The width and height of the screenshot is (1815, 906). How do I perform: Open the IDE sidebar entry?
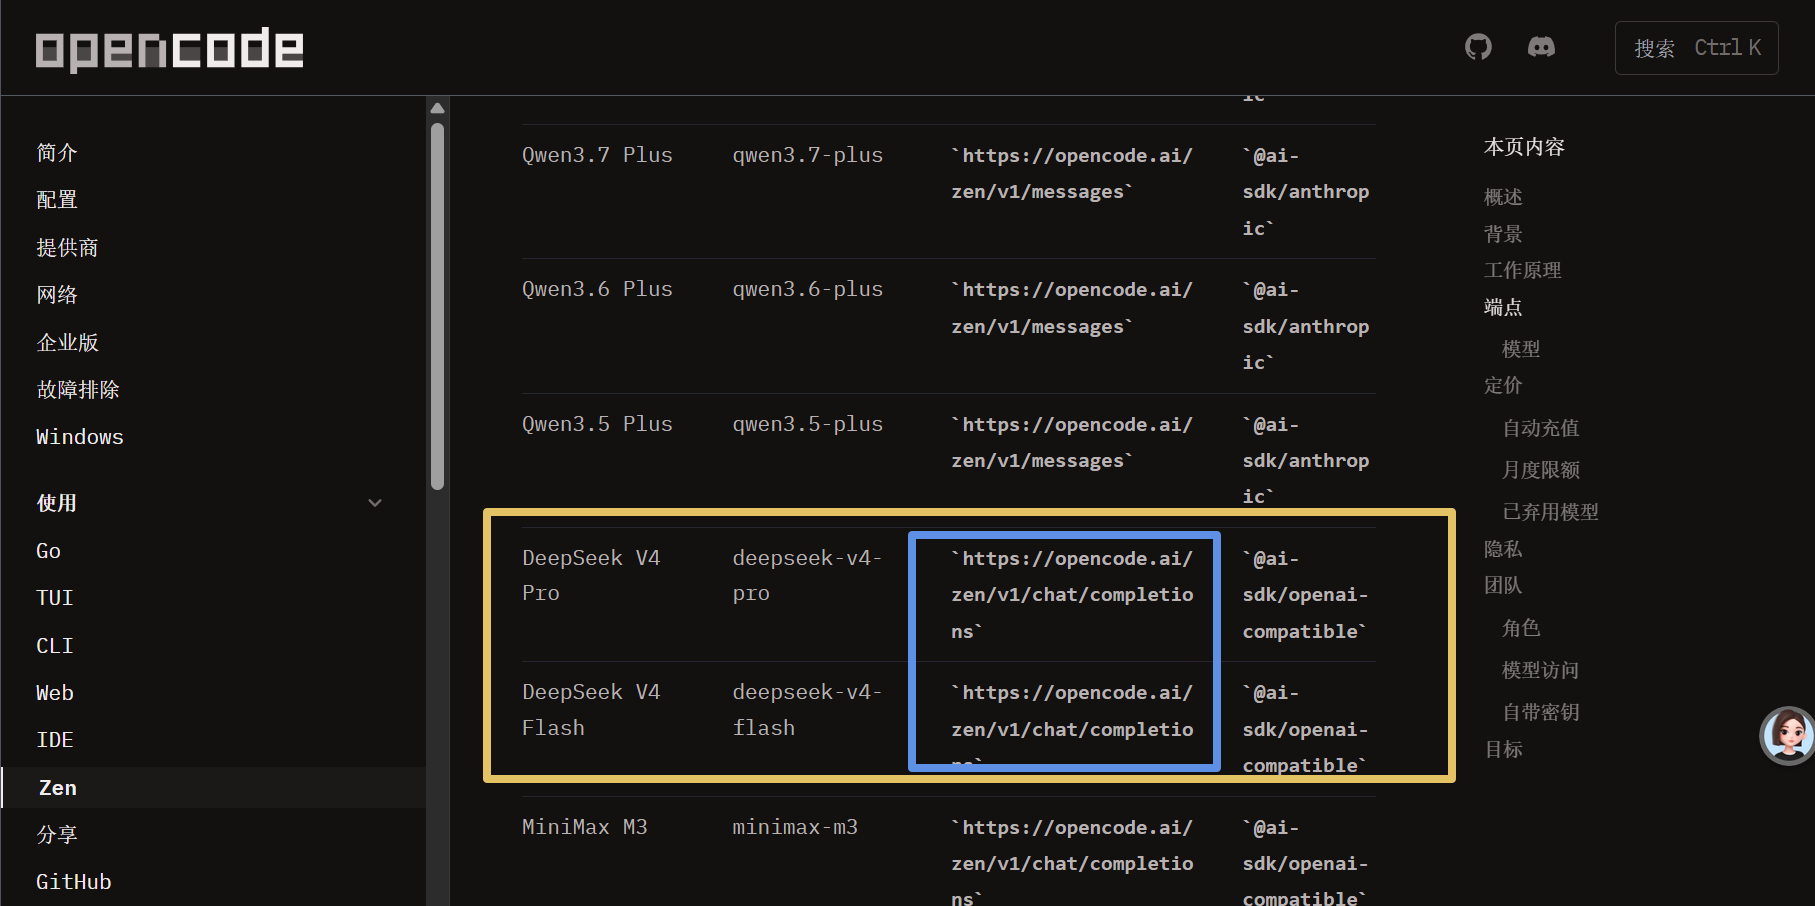(55, 740)
